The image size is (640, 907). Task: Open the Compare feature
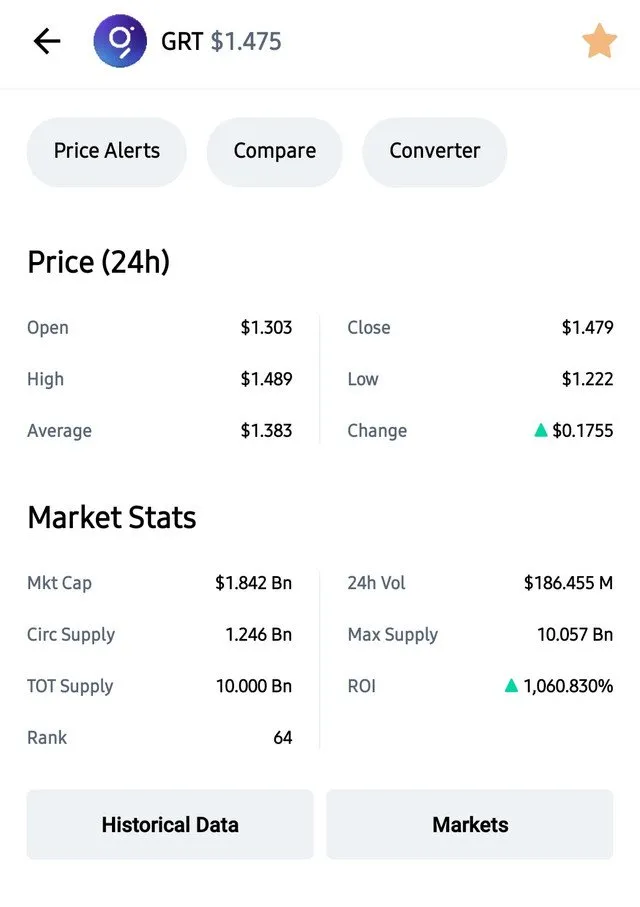click(274, 152)
